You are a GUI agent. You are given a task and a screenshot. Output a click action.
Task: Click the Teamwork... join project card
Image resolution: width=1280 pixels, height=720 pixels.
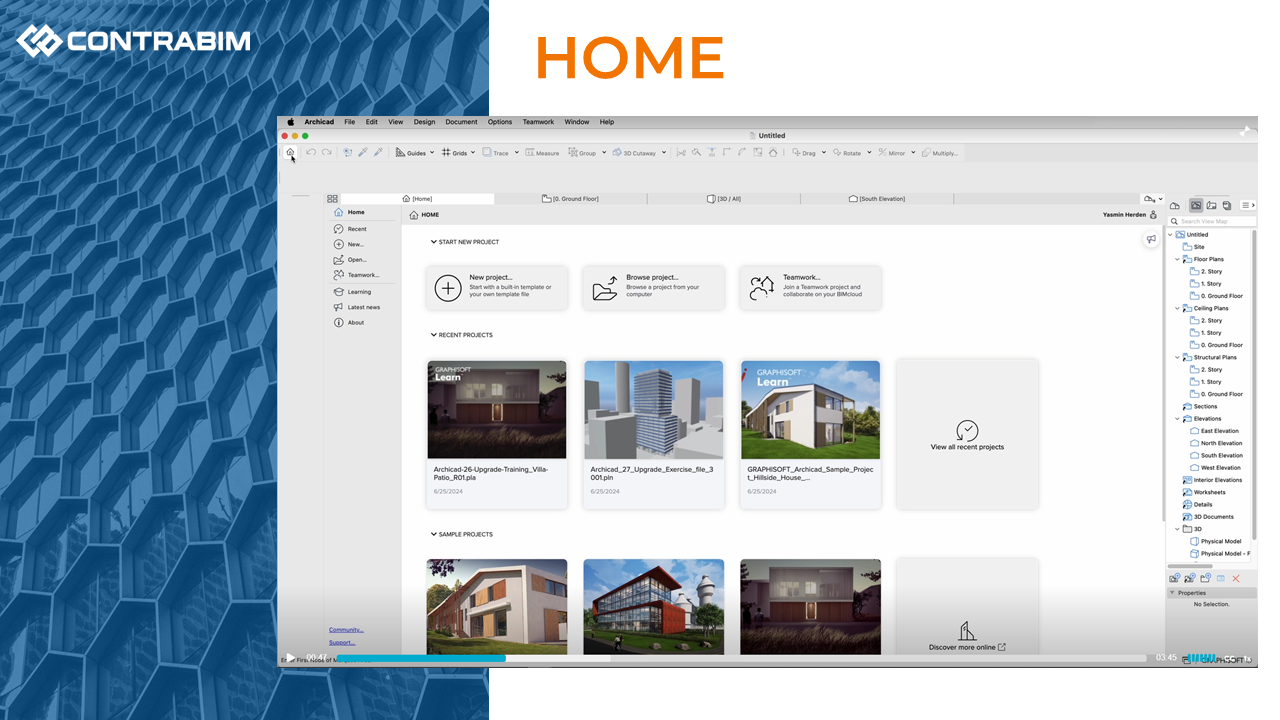[x=811, y=288]
